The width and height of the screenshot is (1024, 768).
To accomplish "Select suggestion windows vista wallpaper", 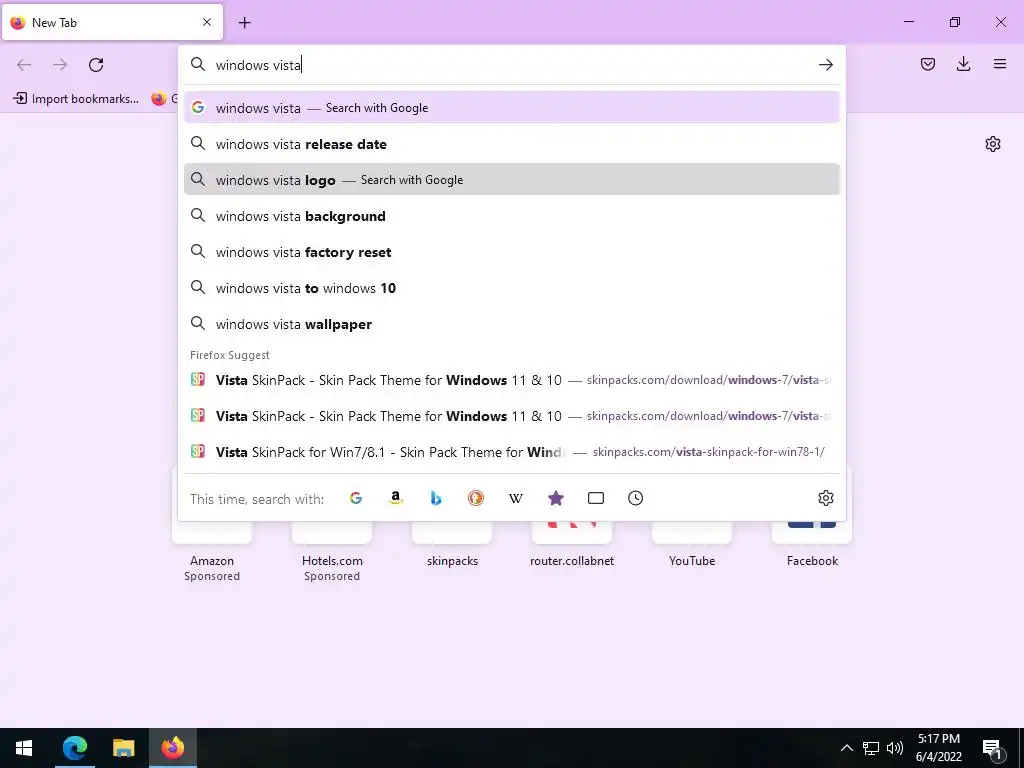I will pyautogui.click(x=511, y=324).
